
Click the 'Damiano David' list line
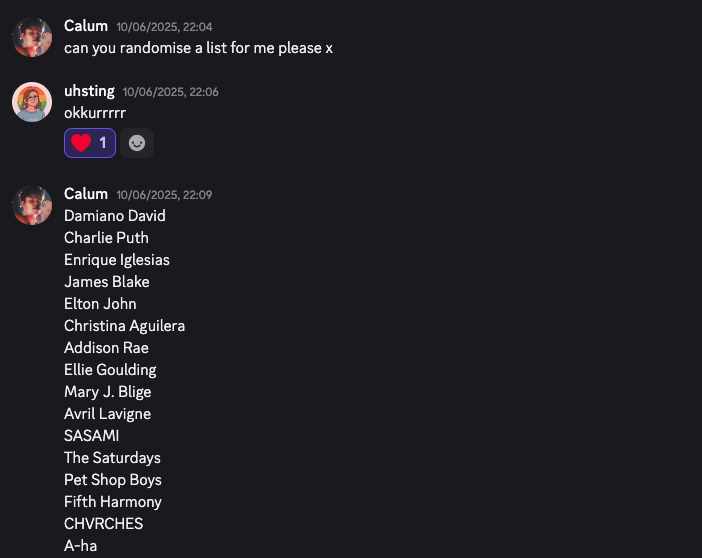pos(115,216)
